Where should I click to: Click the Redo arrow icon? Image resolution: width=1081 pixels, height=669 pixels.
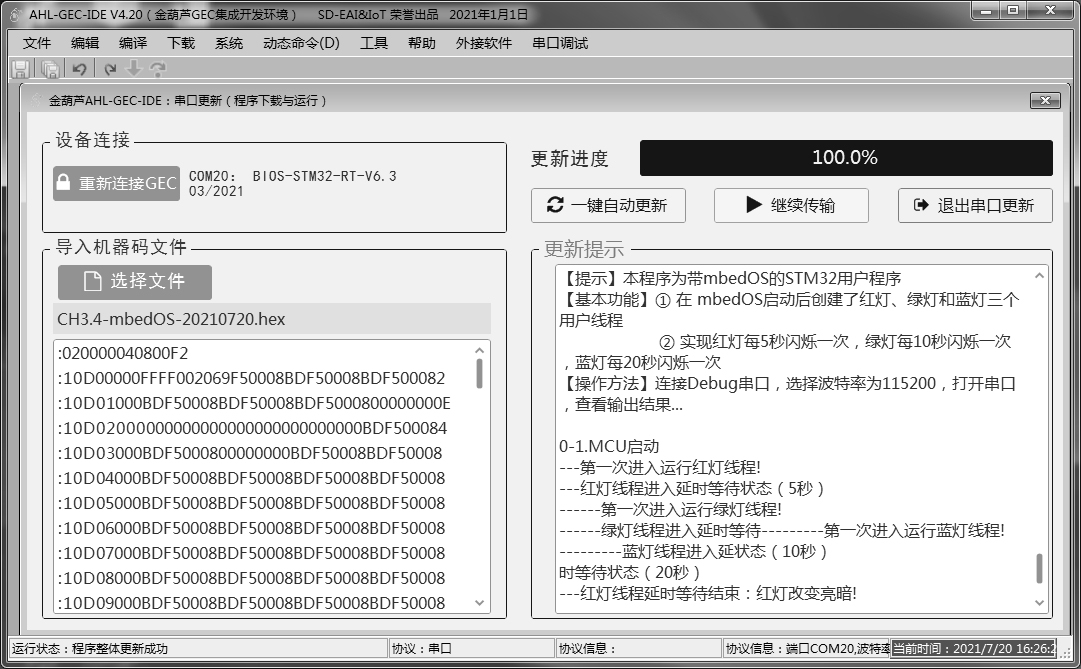110,69
